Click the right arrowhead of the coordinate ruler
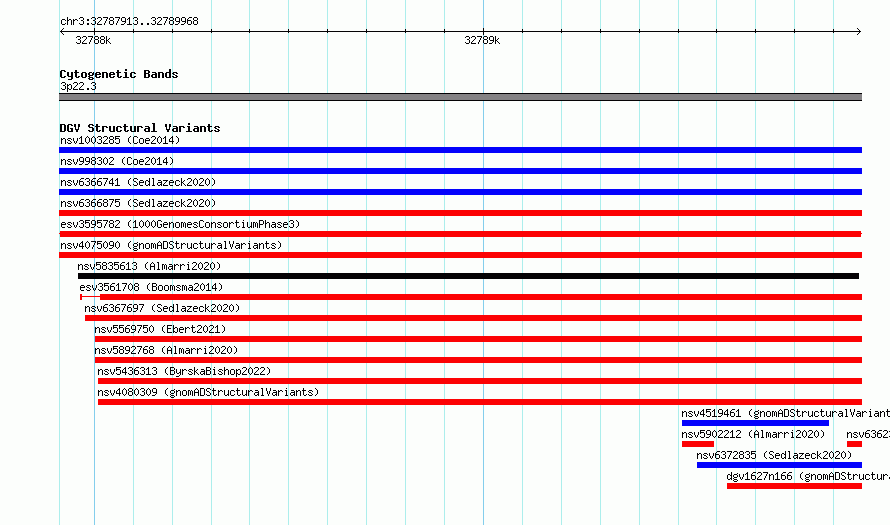The height and width of the screenshot is (525, 890). 859,32
